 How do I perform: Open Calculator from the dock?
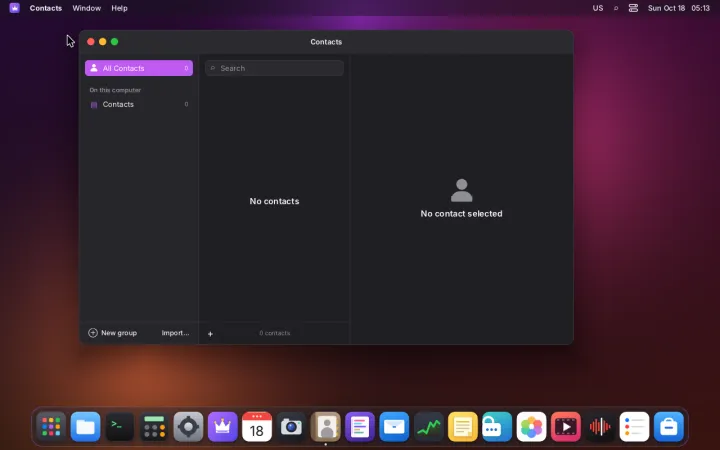pyautogui.click(x=154, y=427)
